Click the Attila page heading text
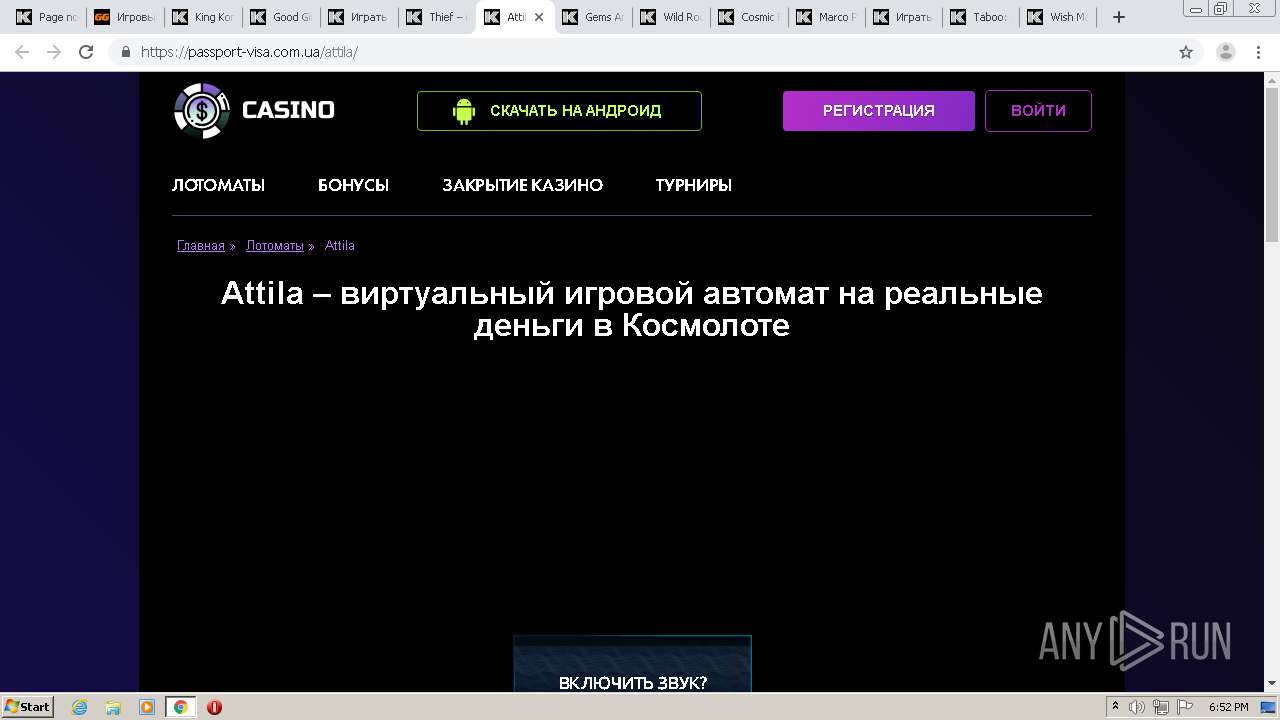Image resolution: width=1280 pixels, height=720 pixels. (x=631, y=309)
